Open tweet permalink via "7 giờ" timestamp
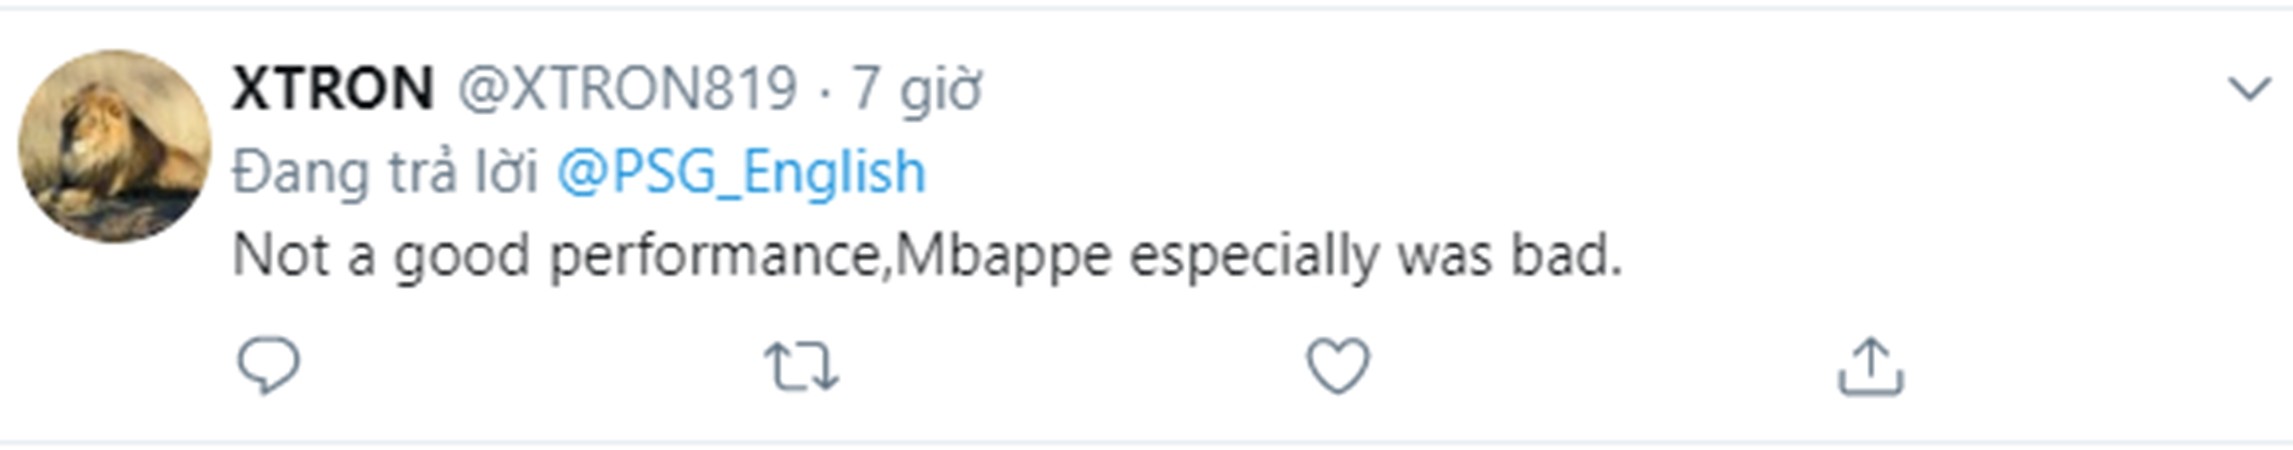The image size is (2293, 450). [917, 89]
